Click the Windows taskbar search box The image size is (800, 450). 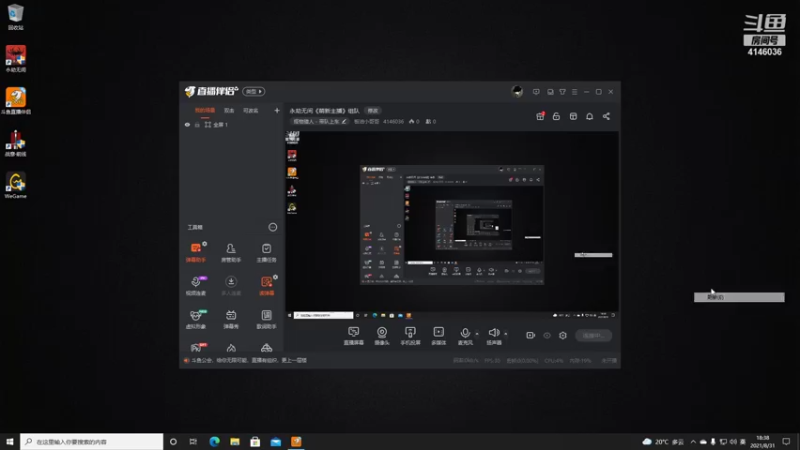pos(92,441)
